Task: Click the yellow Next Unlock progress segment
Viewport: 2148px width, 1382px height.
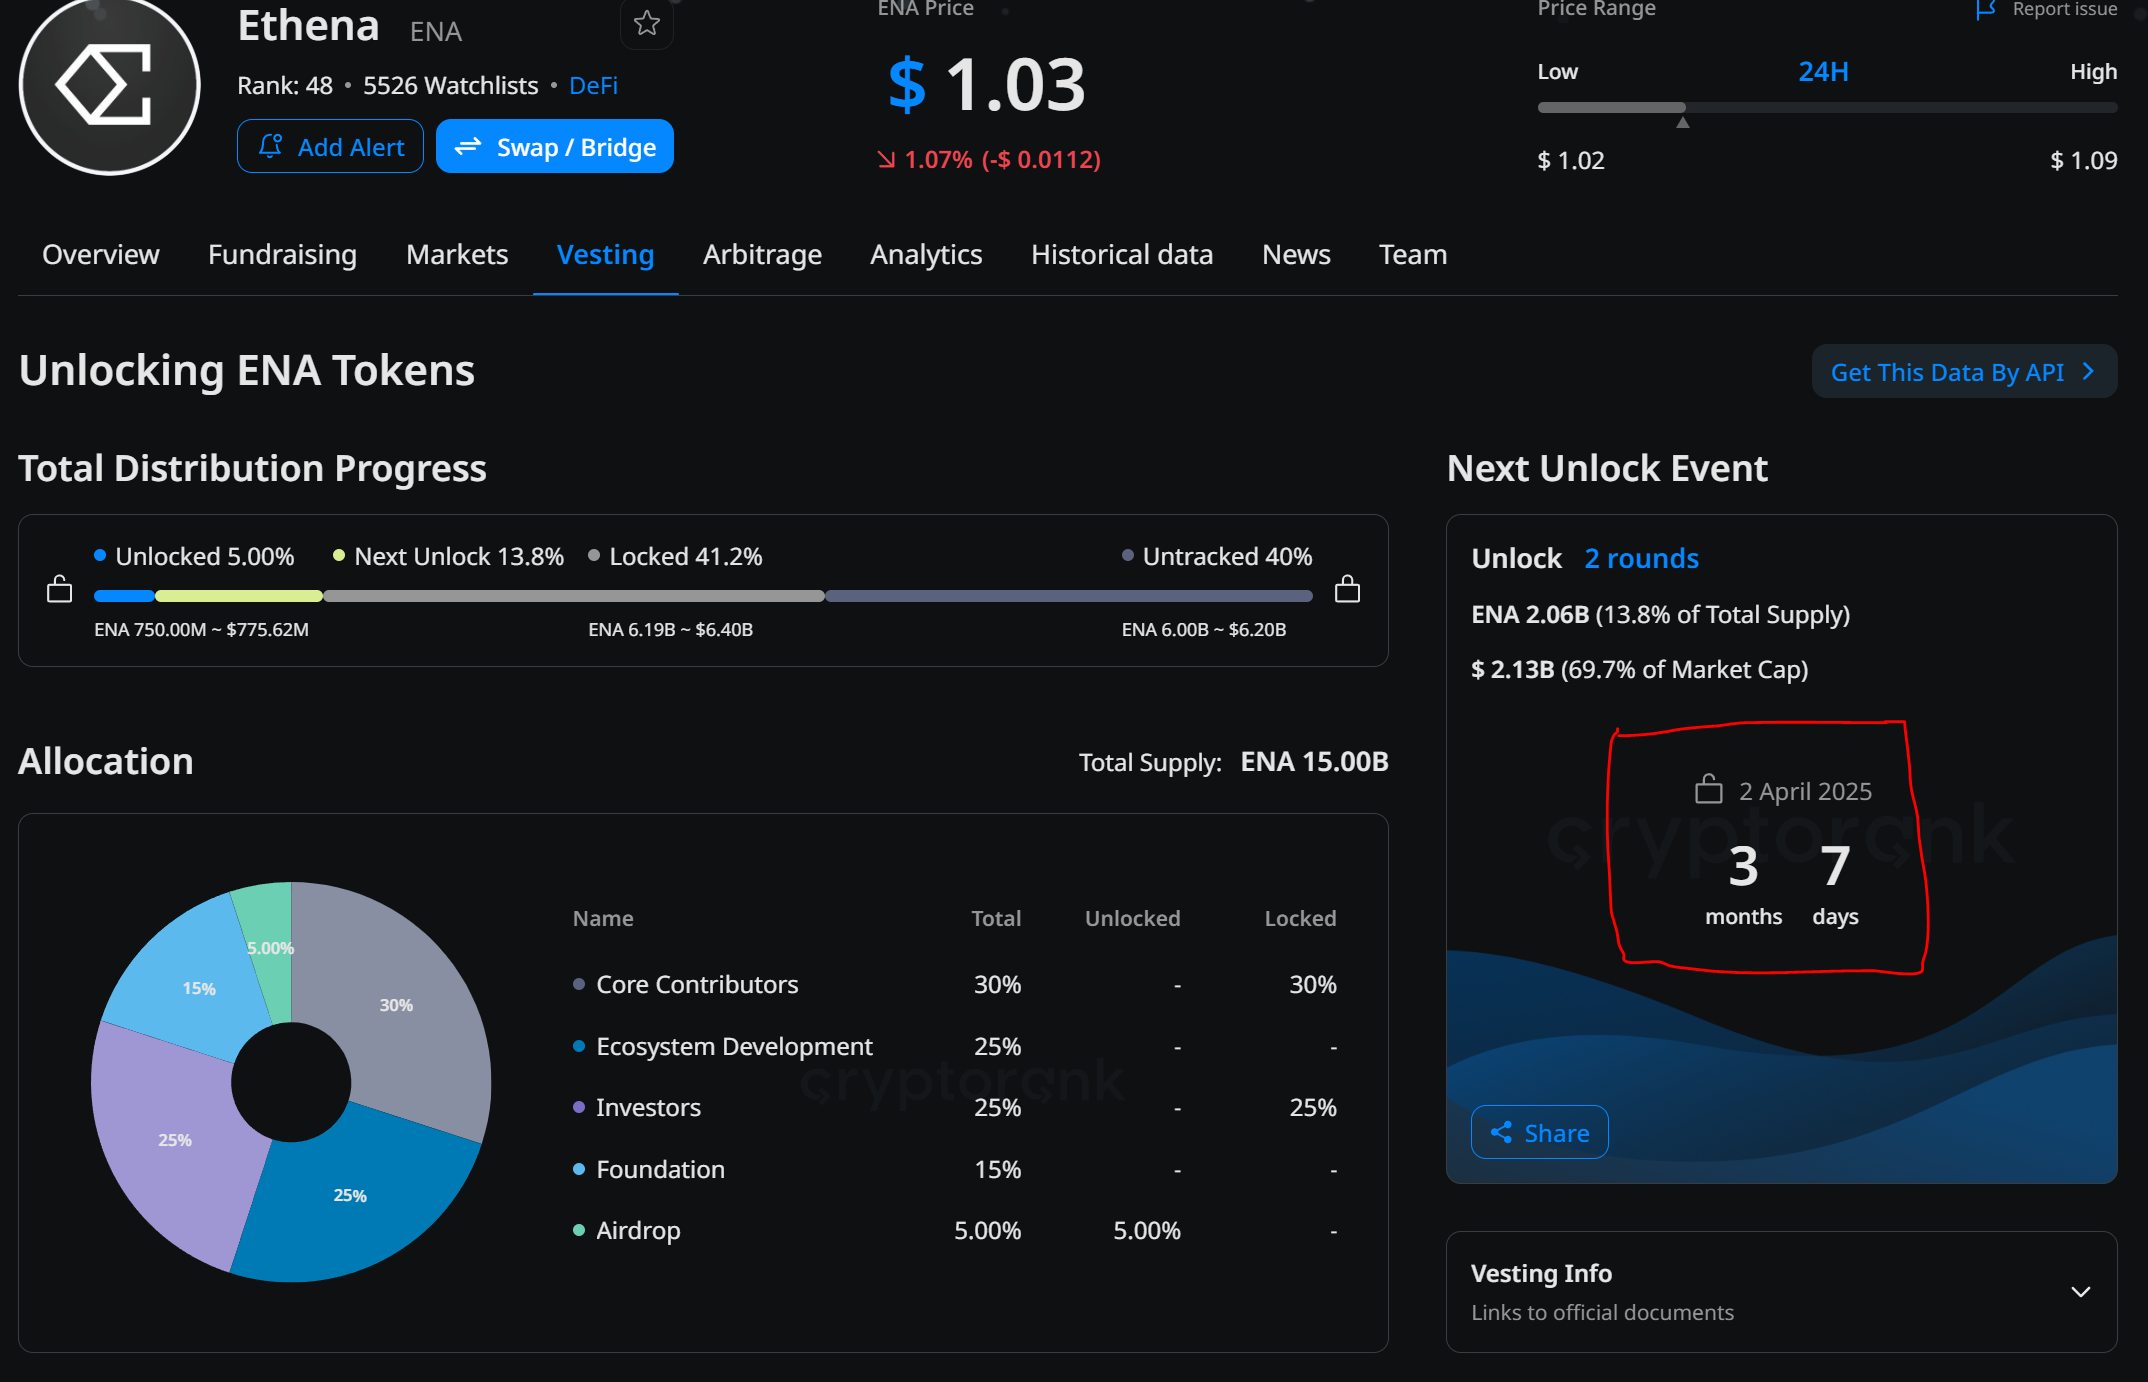Action: point(238,596)
